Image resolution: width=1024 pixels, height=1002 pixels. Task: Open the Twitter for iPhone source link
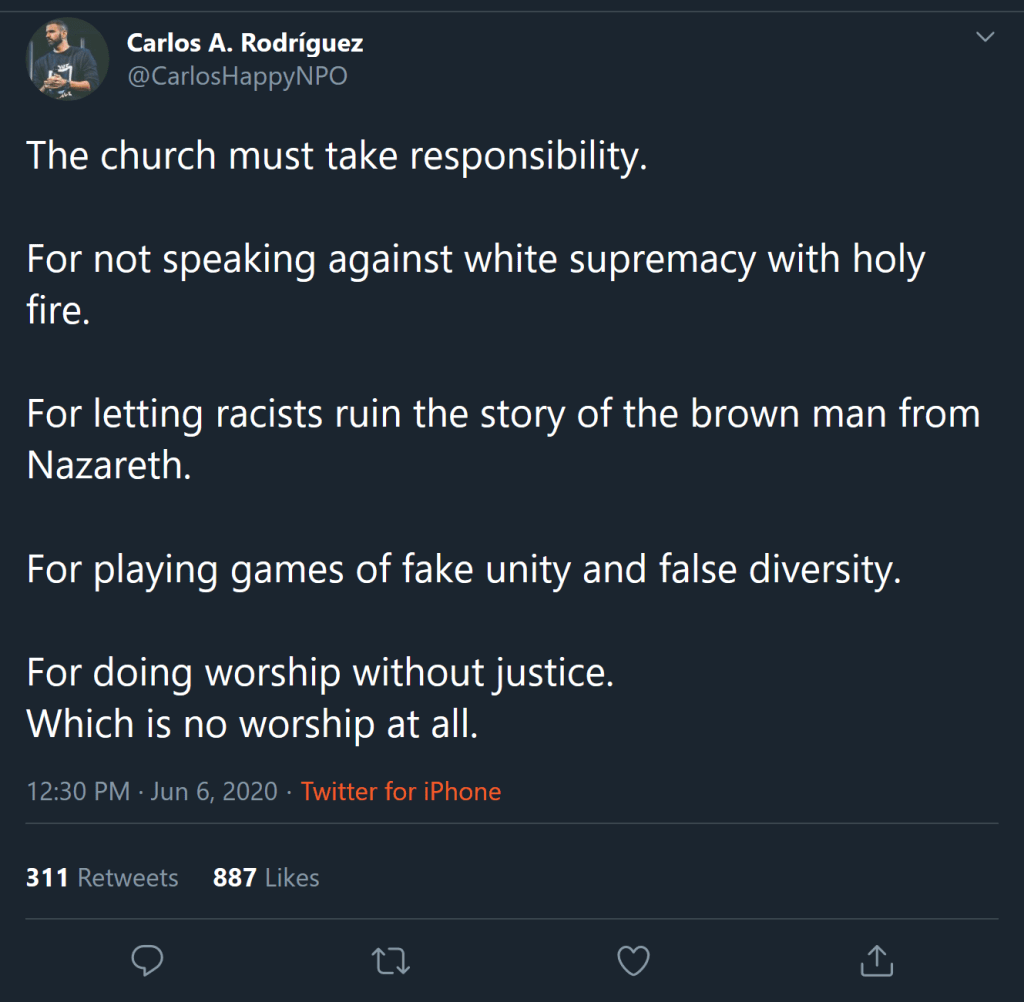point(400,792)
